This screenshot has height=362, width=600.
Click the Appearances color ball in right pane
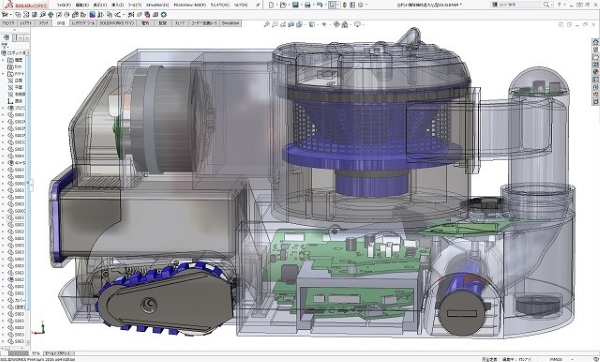click(x=595, y=72)
